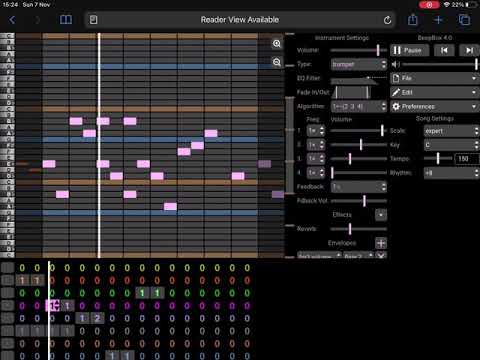Tap the red screen recording indicator
The height and width of the screenshot is (360, 480).
tap(429, 5)
